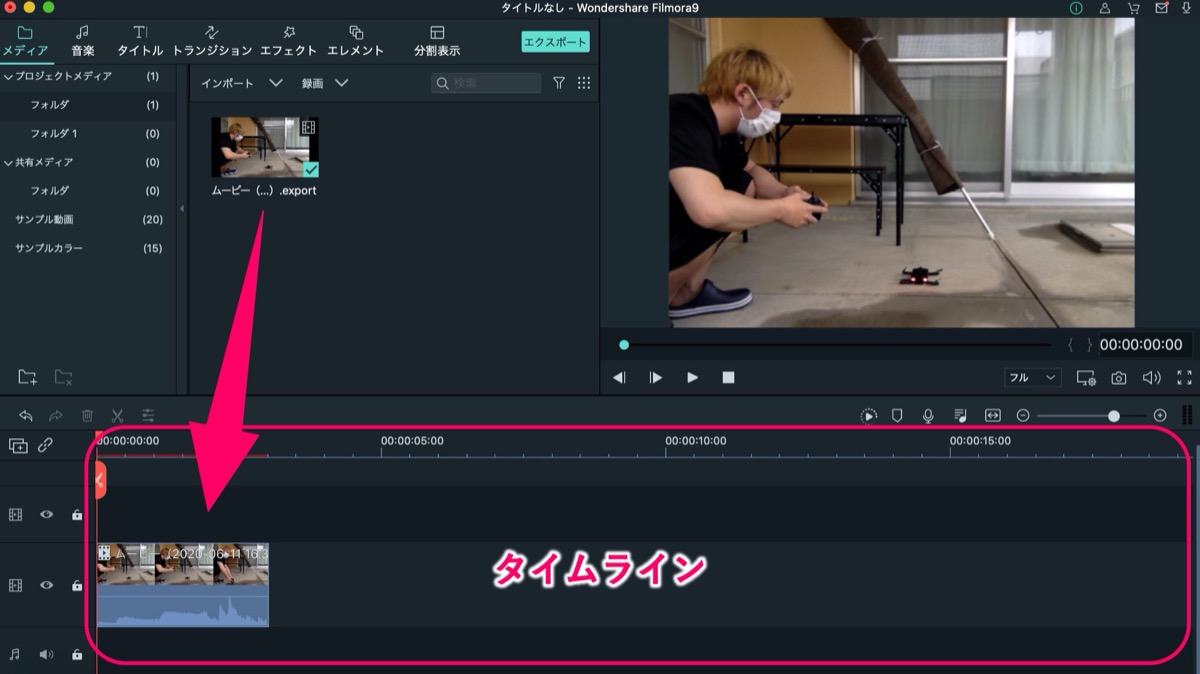This screenshot has height=674, width=1200.
Task: Enter fullscreen preview
Action: (1185, 378)
